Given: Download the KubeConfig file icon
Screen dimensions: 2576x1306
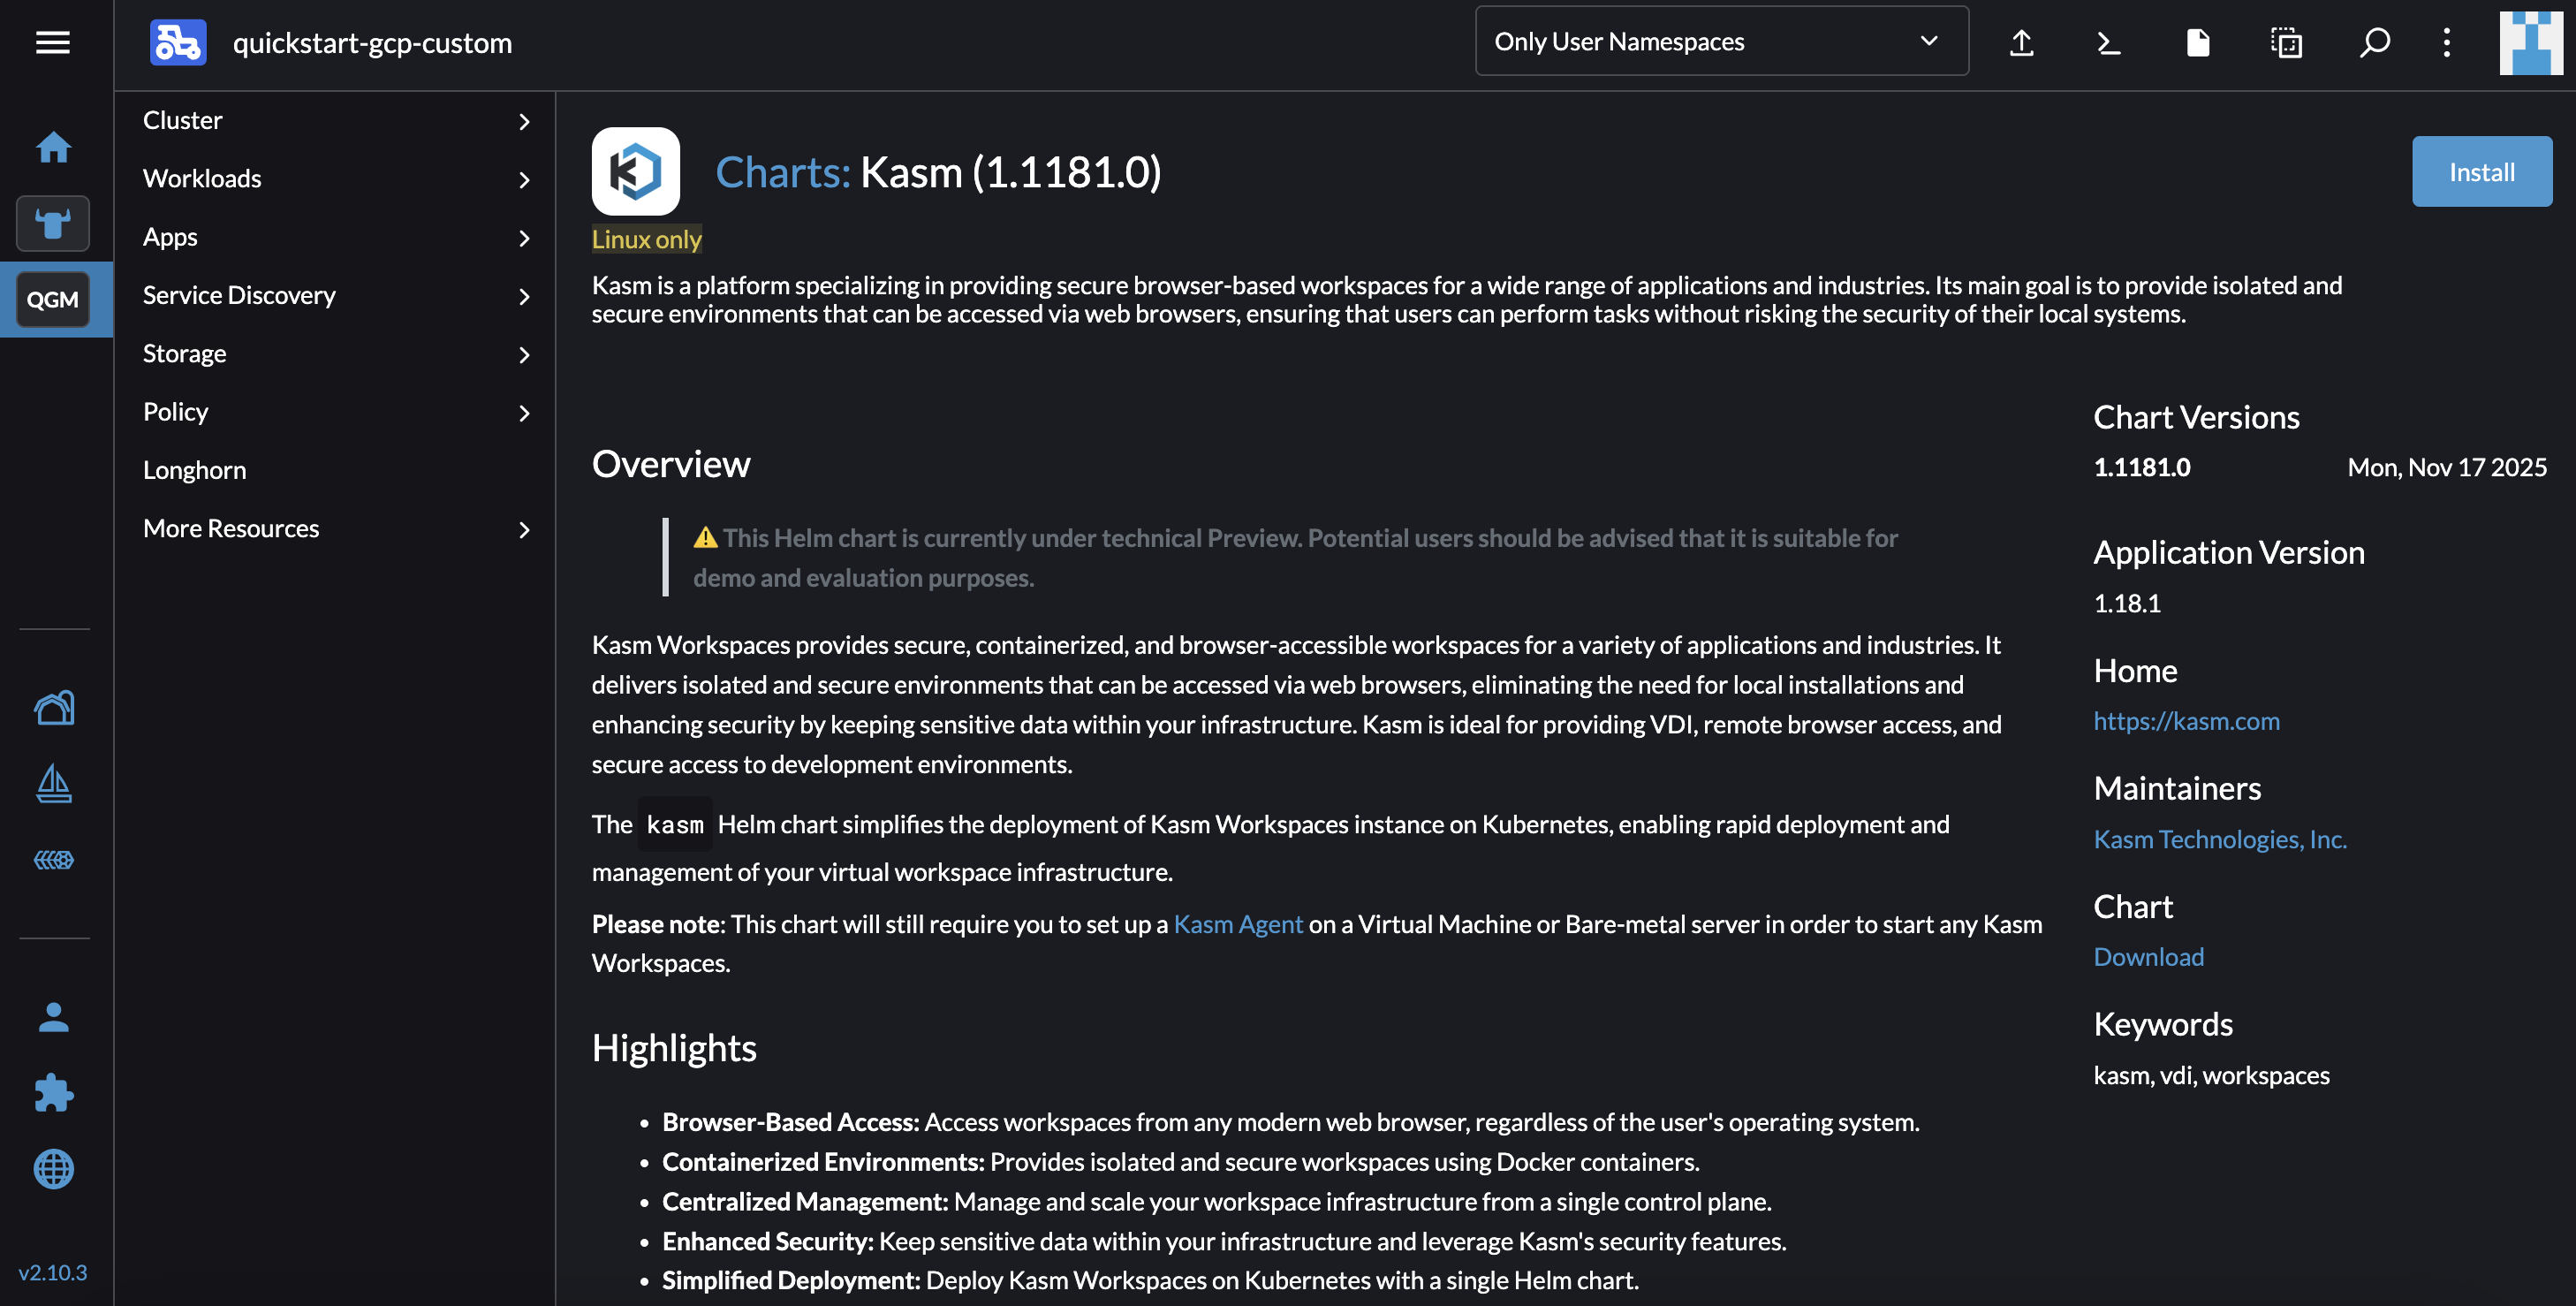Looking at the screenshot, I should (x=2197, y=42).
